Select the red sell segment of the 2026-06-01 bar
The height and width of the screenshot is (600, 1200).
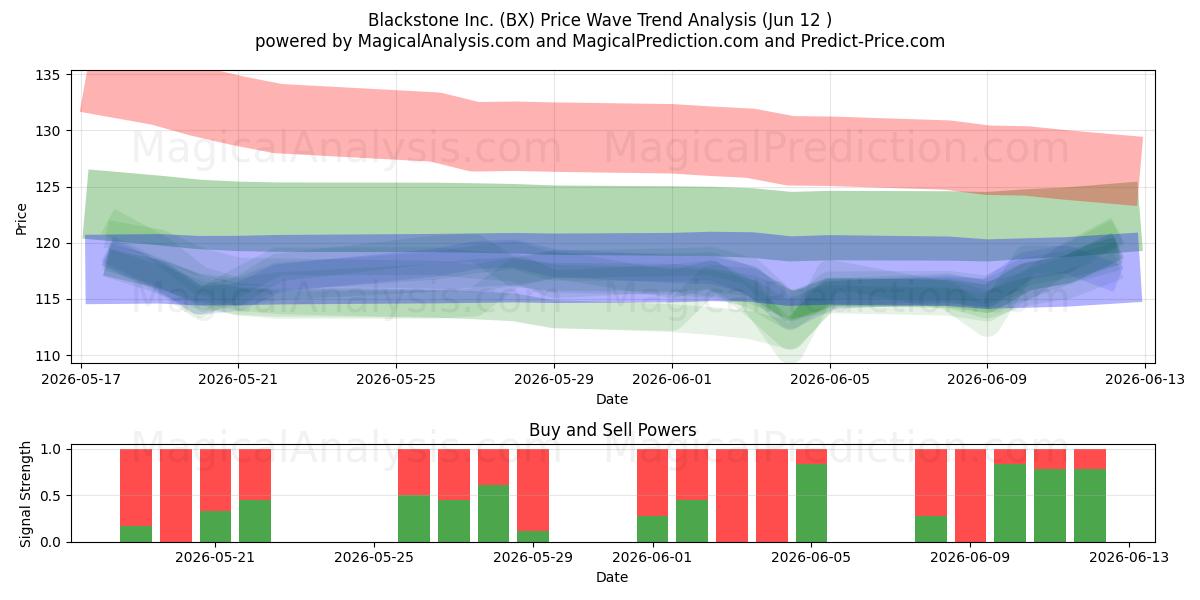652,482
